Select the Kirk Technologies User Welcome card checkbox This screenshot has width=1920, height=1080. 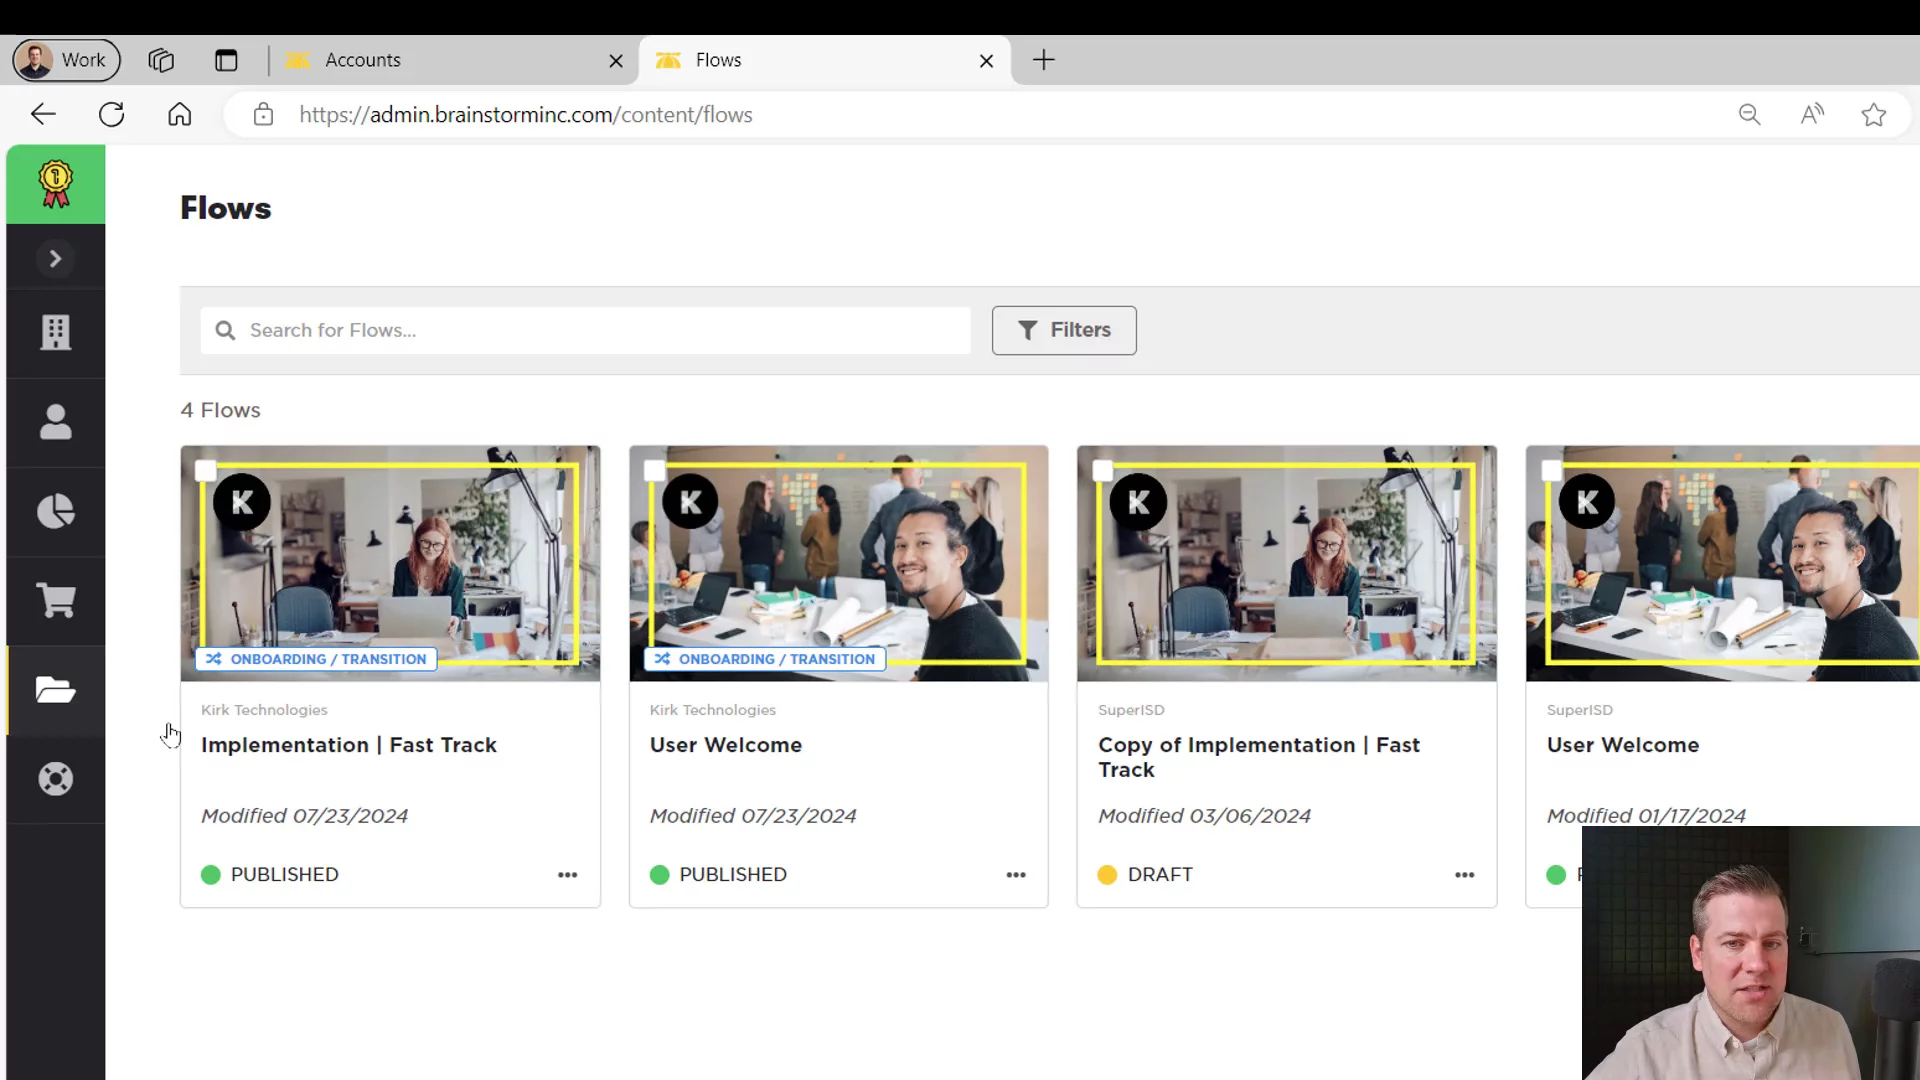pos(654,470)
